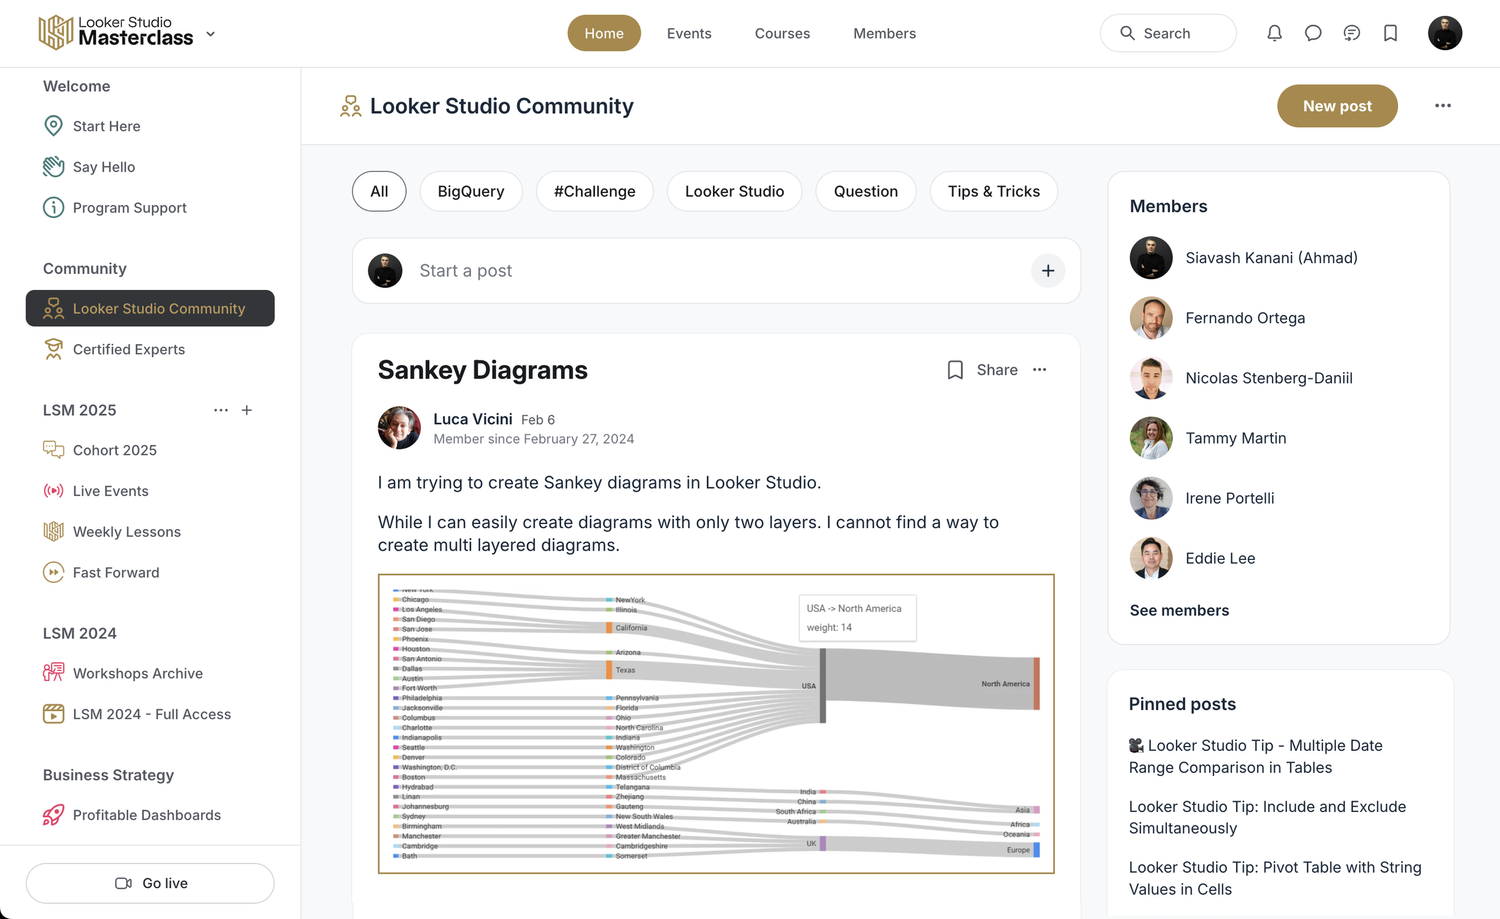The image size is (1500, 919).
Task: Open the options menu on the Sankey post
Action: [1039, 369]
